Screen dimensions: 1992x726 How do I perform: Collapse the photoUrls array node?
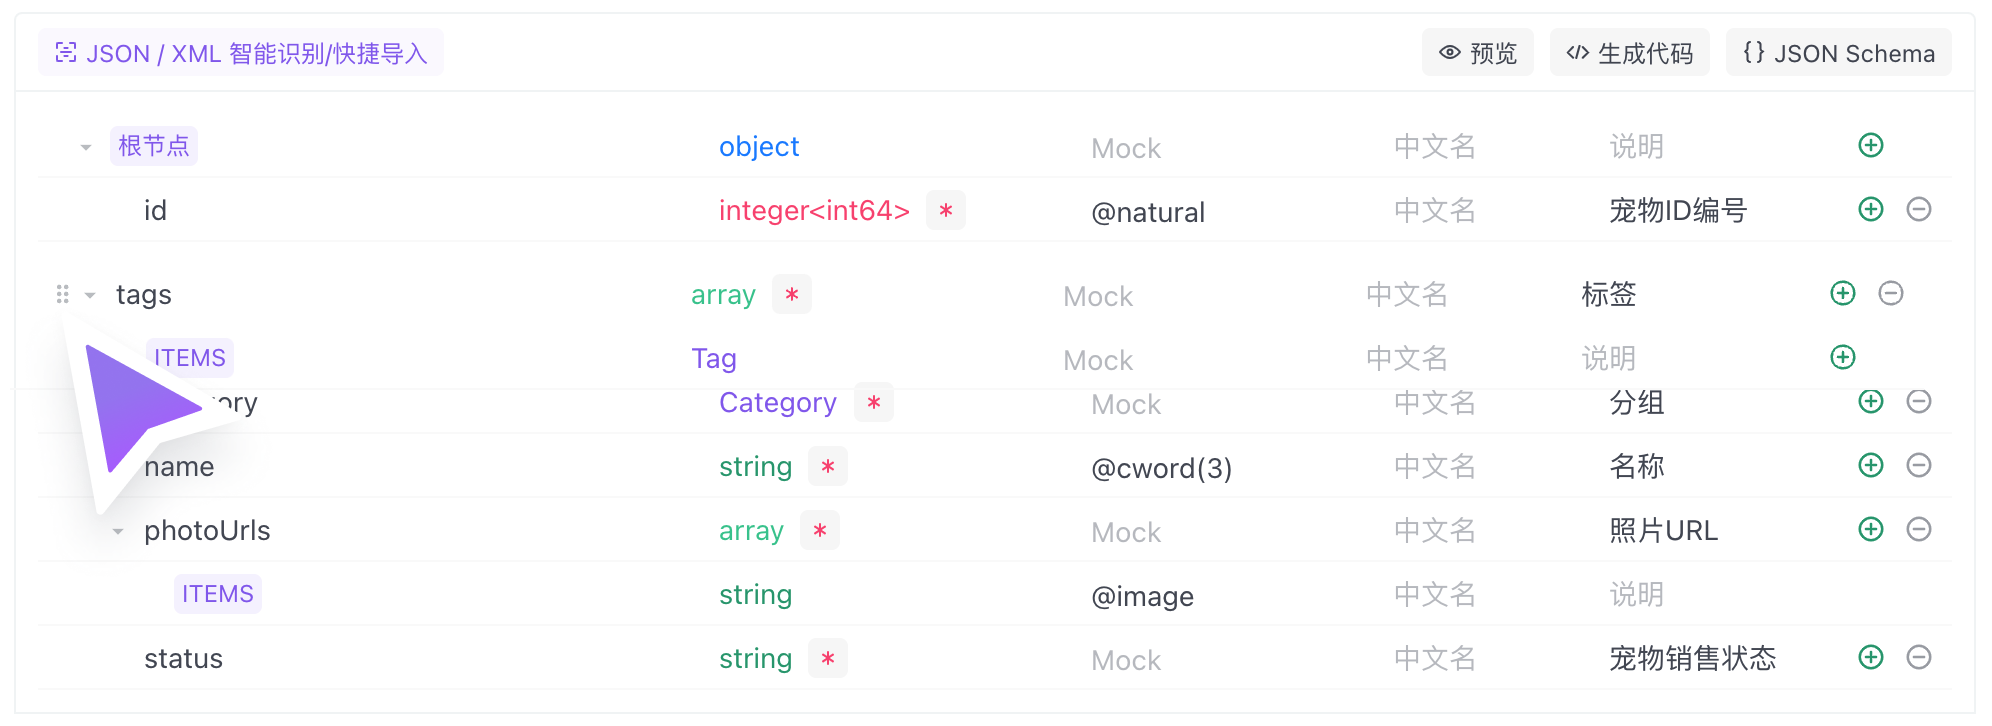(118, 531)
